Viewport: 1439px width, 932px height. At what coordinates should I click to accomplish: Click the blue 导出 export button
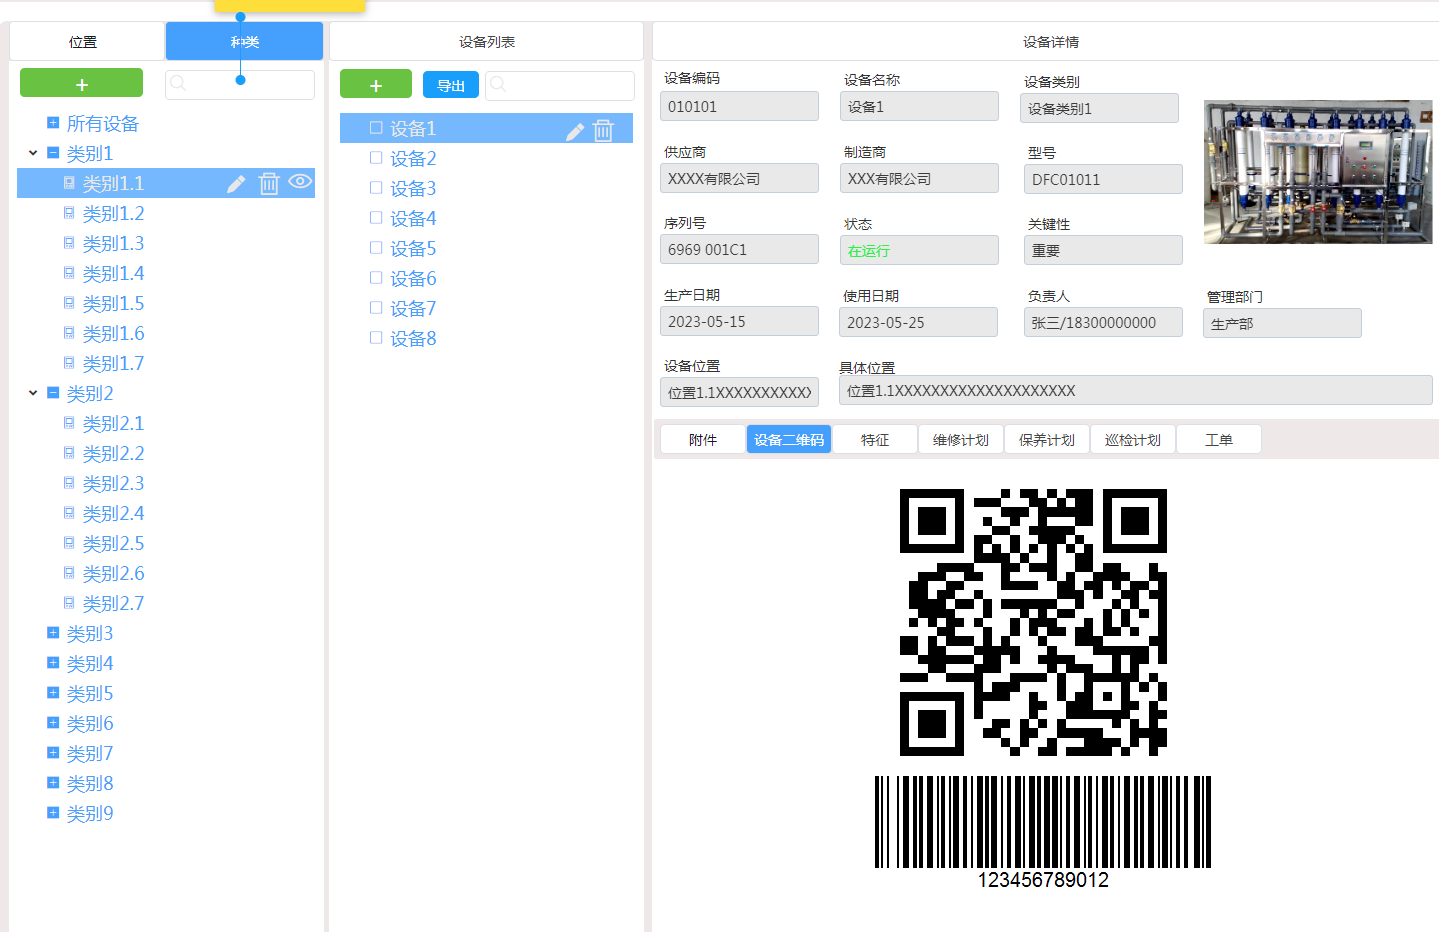click(x=451, y=85)
